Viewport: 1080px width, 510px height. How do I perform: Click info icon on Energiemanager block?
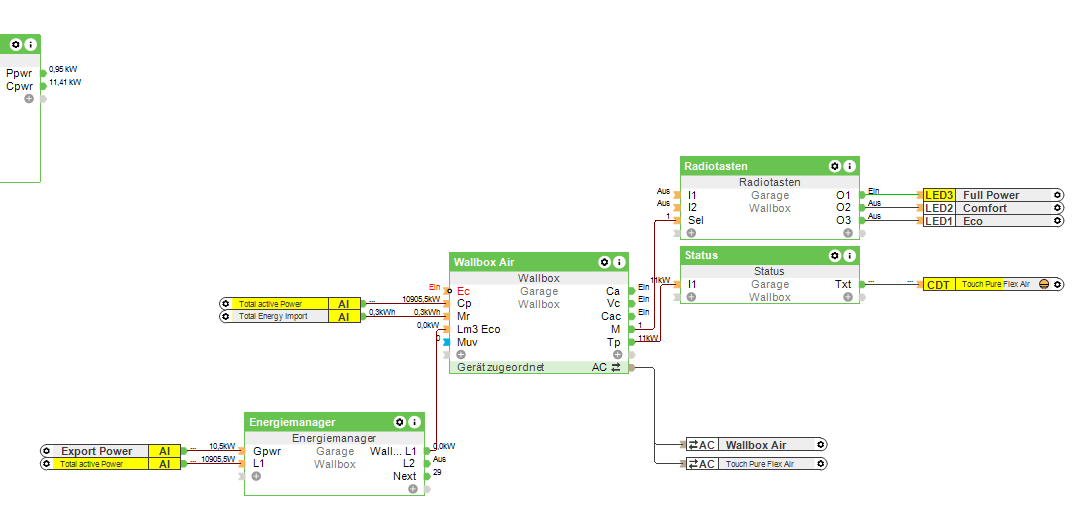(415, 422)
